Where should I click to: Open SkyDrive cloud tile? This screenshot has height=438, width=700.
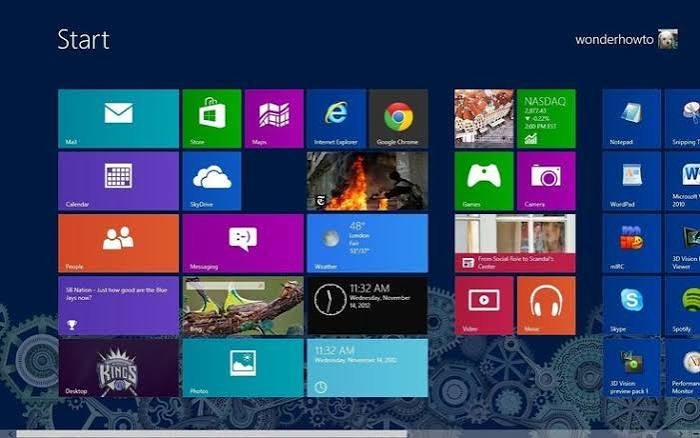pyautogui.click(x=212, y=181)
